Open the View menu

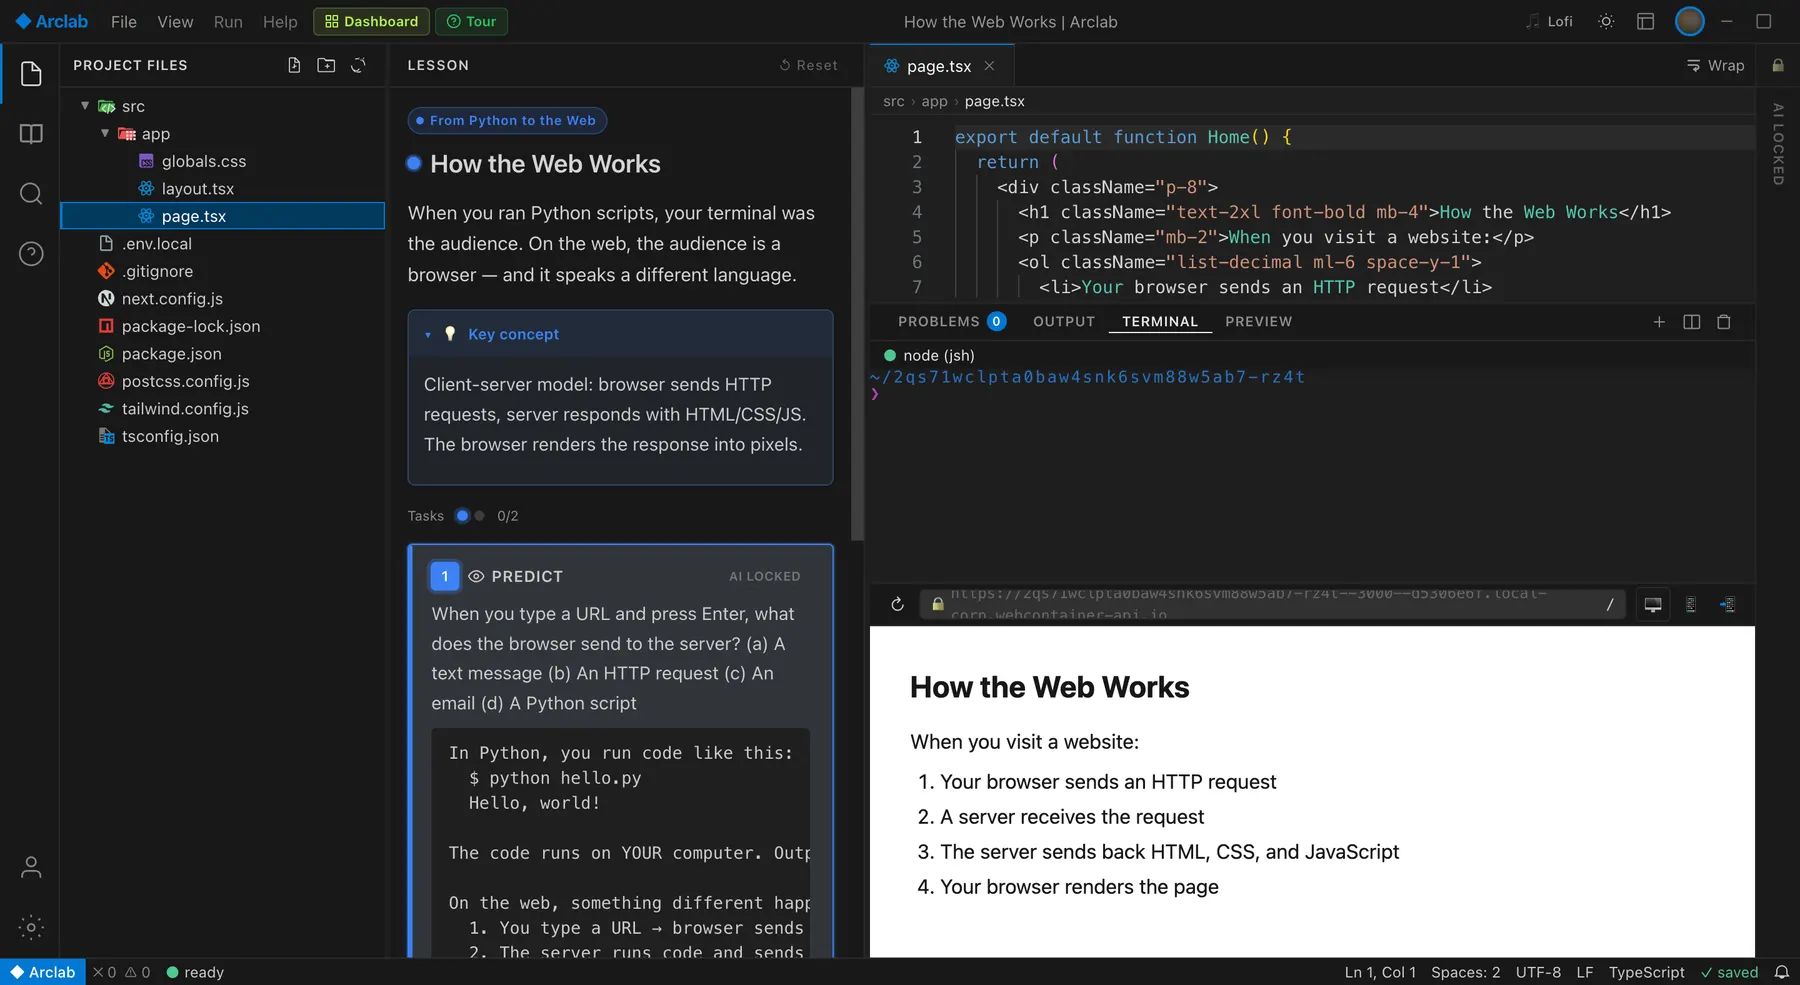tap(175, 22)
